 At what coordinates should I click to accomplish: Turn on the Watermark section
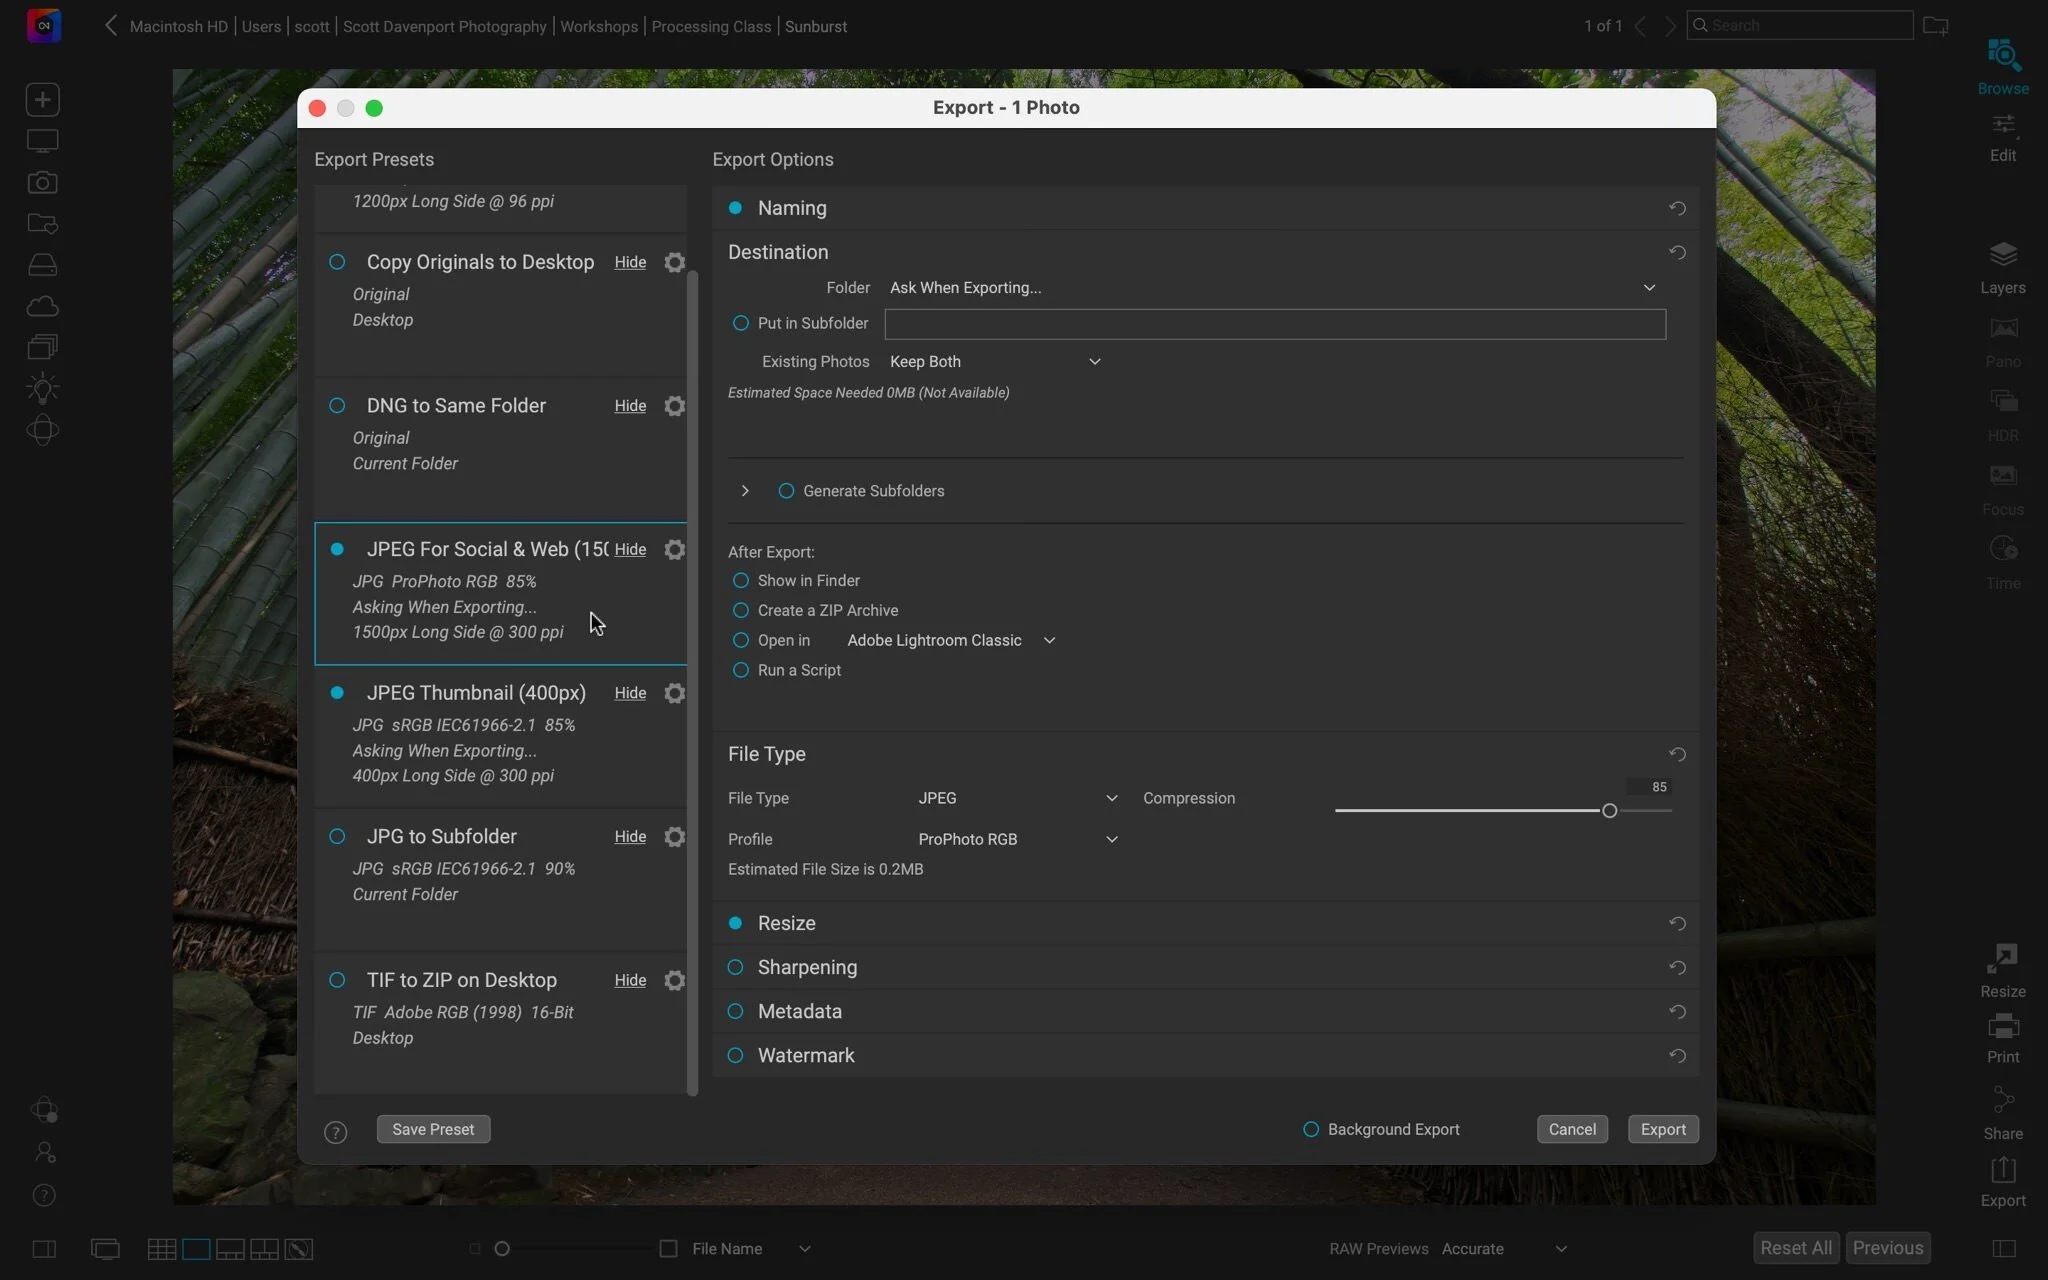(x=735, y=1055)
